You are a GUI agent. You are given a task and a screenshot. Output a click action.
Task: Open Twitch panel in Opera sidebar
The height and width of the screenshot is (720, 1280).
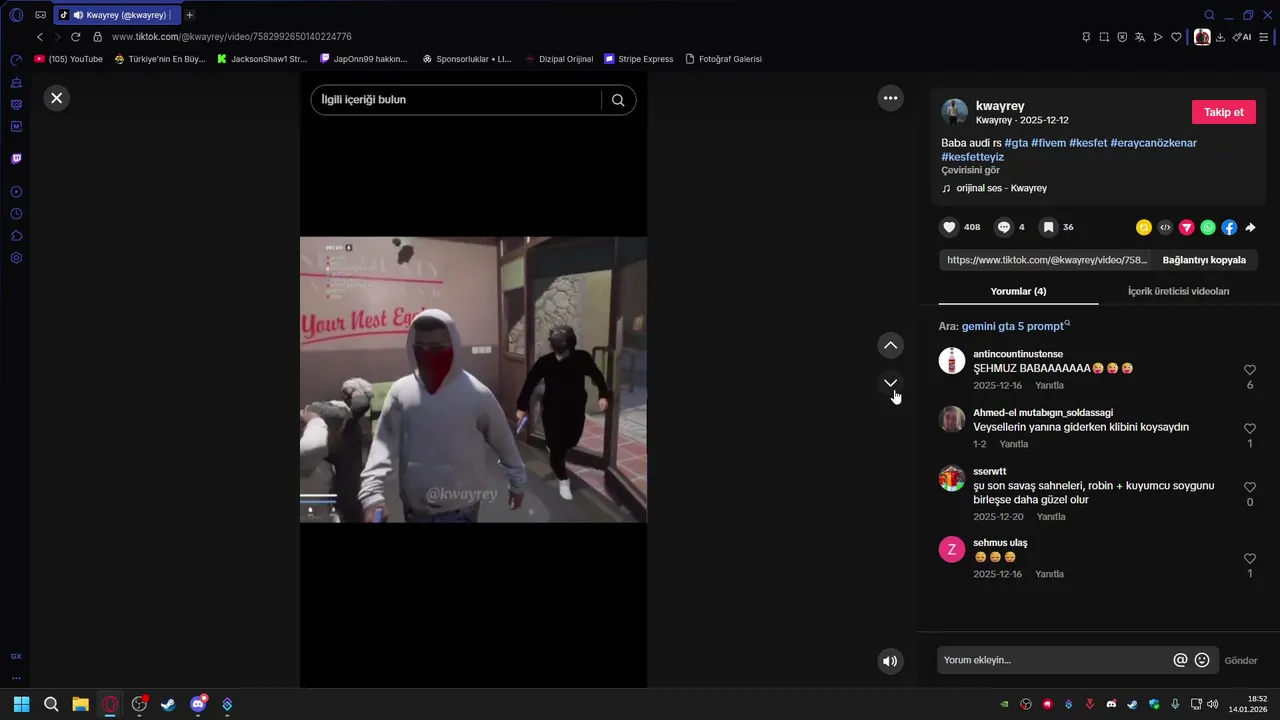16,159
